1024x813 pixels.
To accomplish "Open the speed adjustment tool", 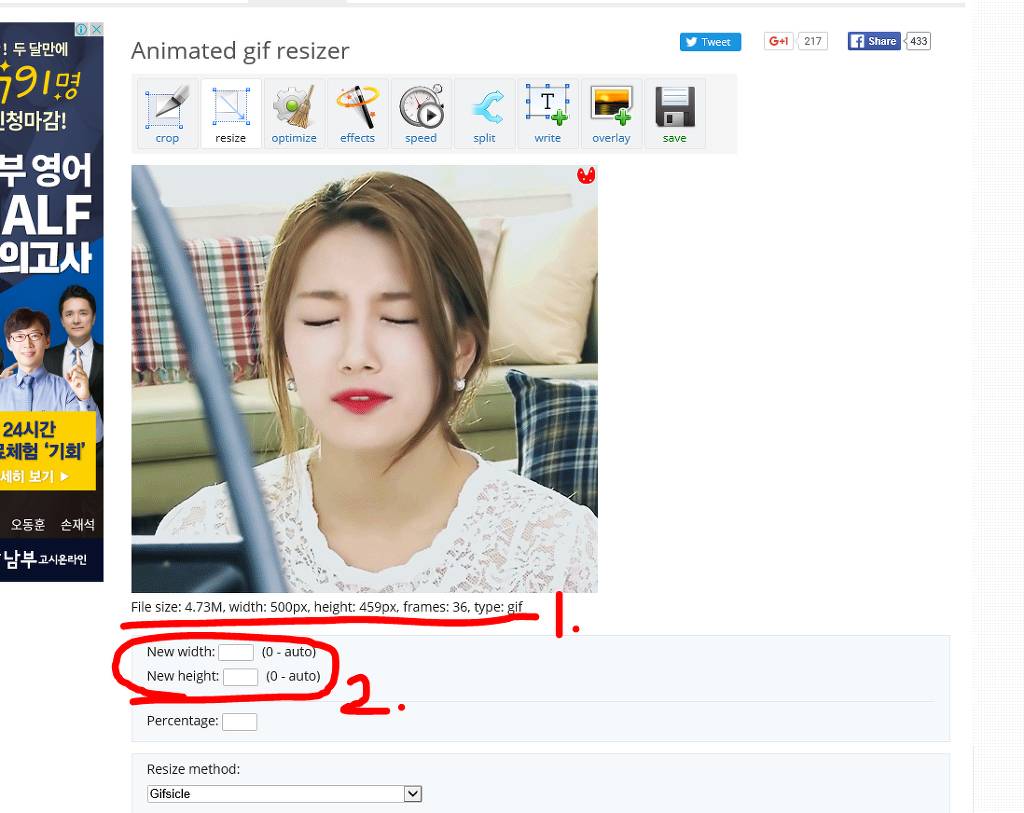I will (x=421, y=112).
